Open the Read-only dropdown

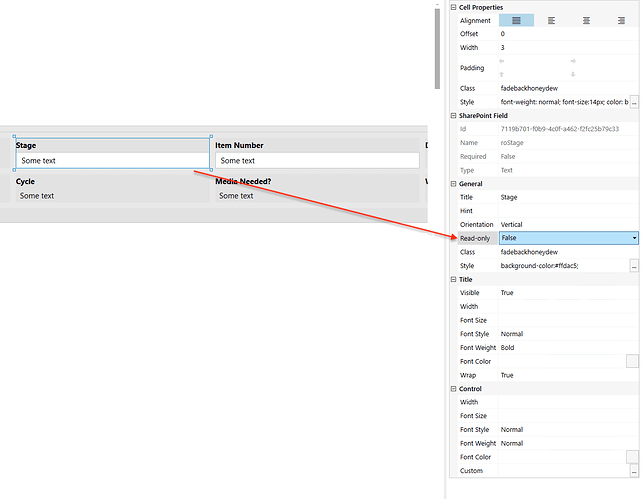pos(633,238)
